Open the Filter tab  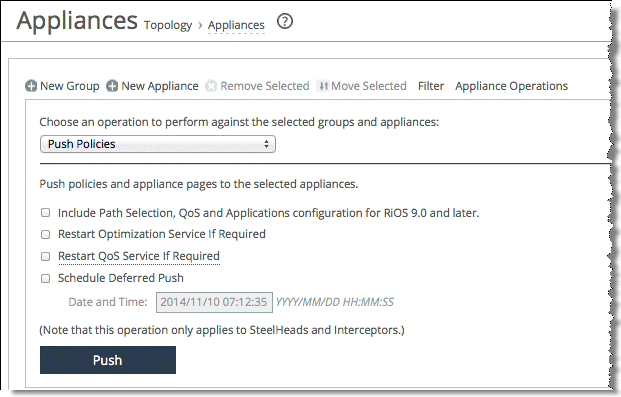pos(431,86)
